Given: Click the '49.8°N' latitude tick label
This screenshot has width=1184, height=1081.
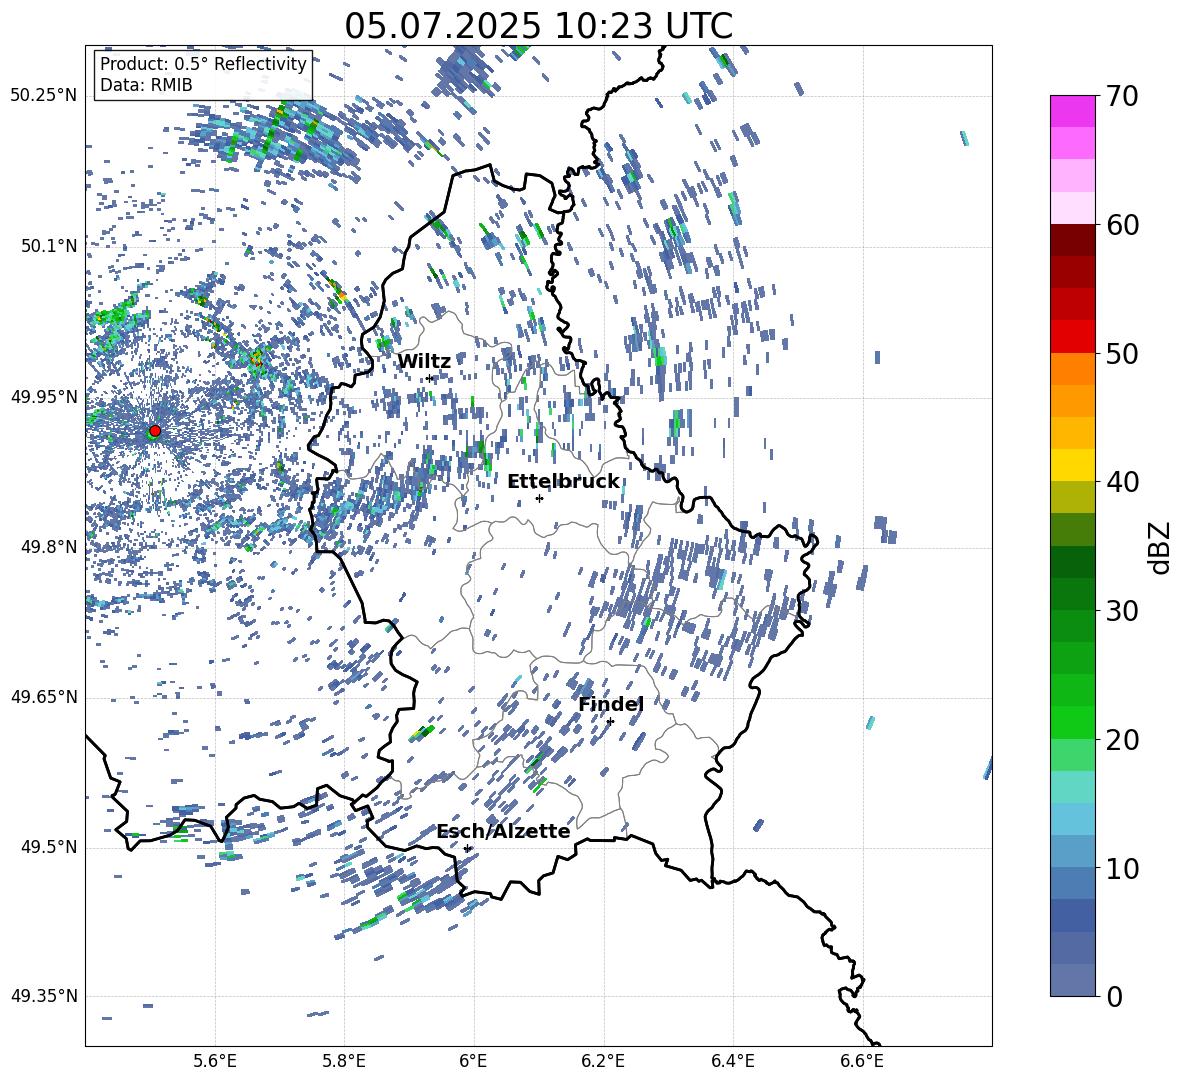Looking at the screenshot, I should point(49,547).
